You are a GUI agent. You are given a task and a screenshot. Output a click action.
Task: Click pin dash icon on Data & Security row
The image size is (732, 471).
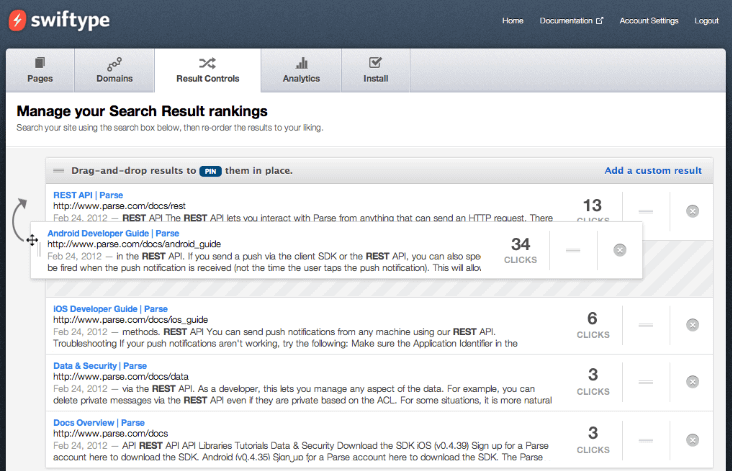click(x=646, y=382)
